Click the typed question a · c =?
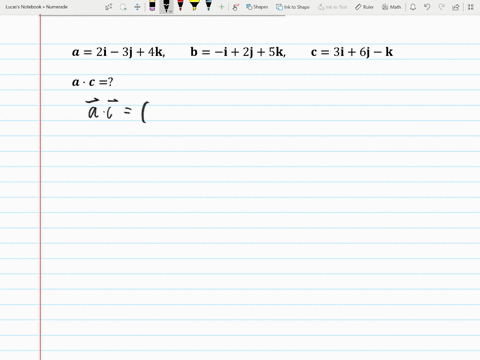This screenshot has width=480, height=360. pos(93,82)
